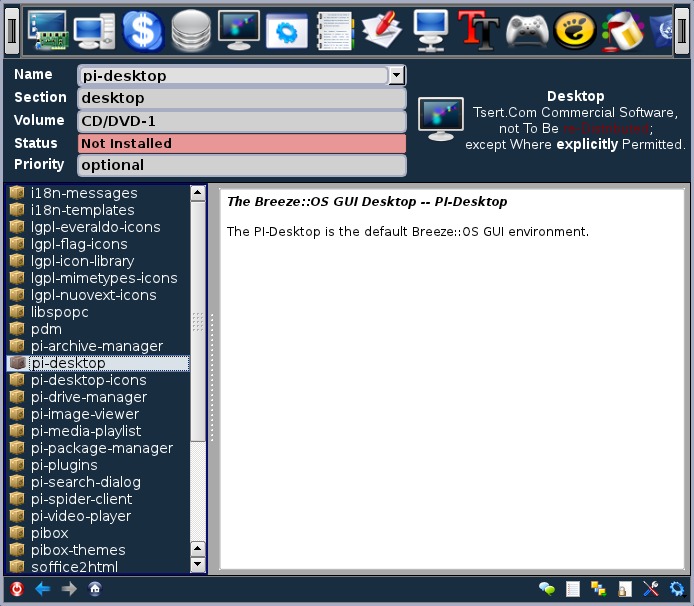Click the Not Installed status field
Image resolution: width=694 pixels, height=606 pixels.
tap(242, 143)
